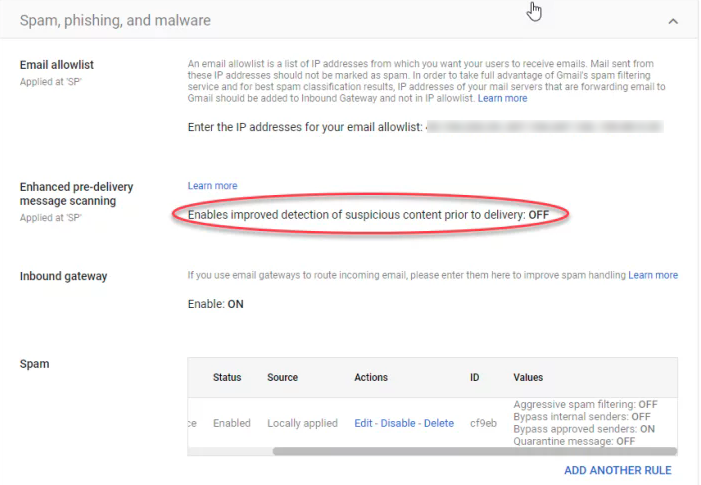Screen dimensions: 701x485
Task: Click ADD ANOTHER RULE button
Action: [617, 470]
